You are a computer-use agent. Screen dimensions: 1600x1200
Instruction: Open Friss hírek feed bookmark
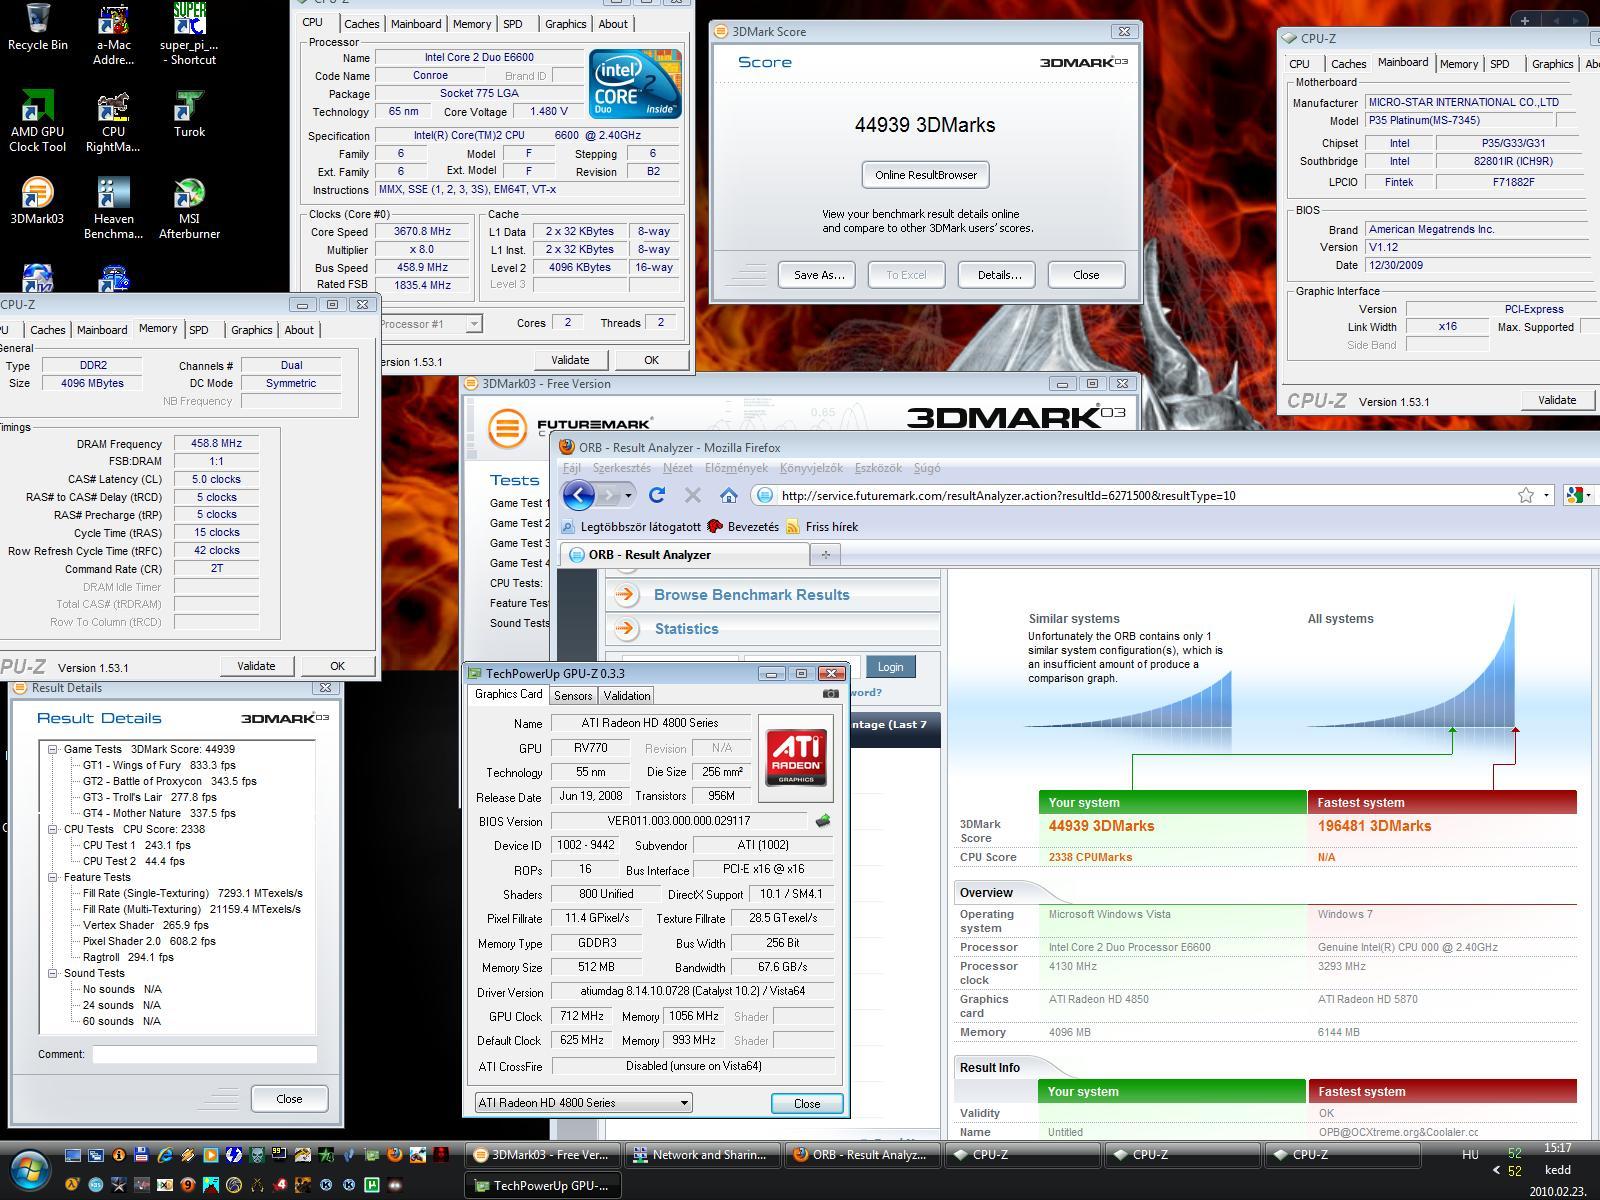pos(821,527)
